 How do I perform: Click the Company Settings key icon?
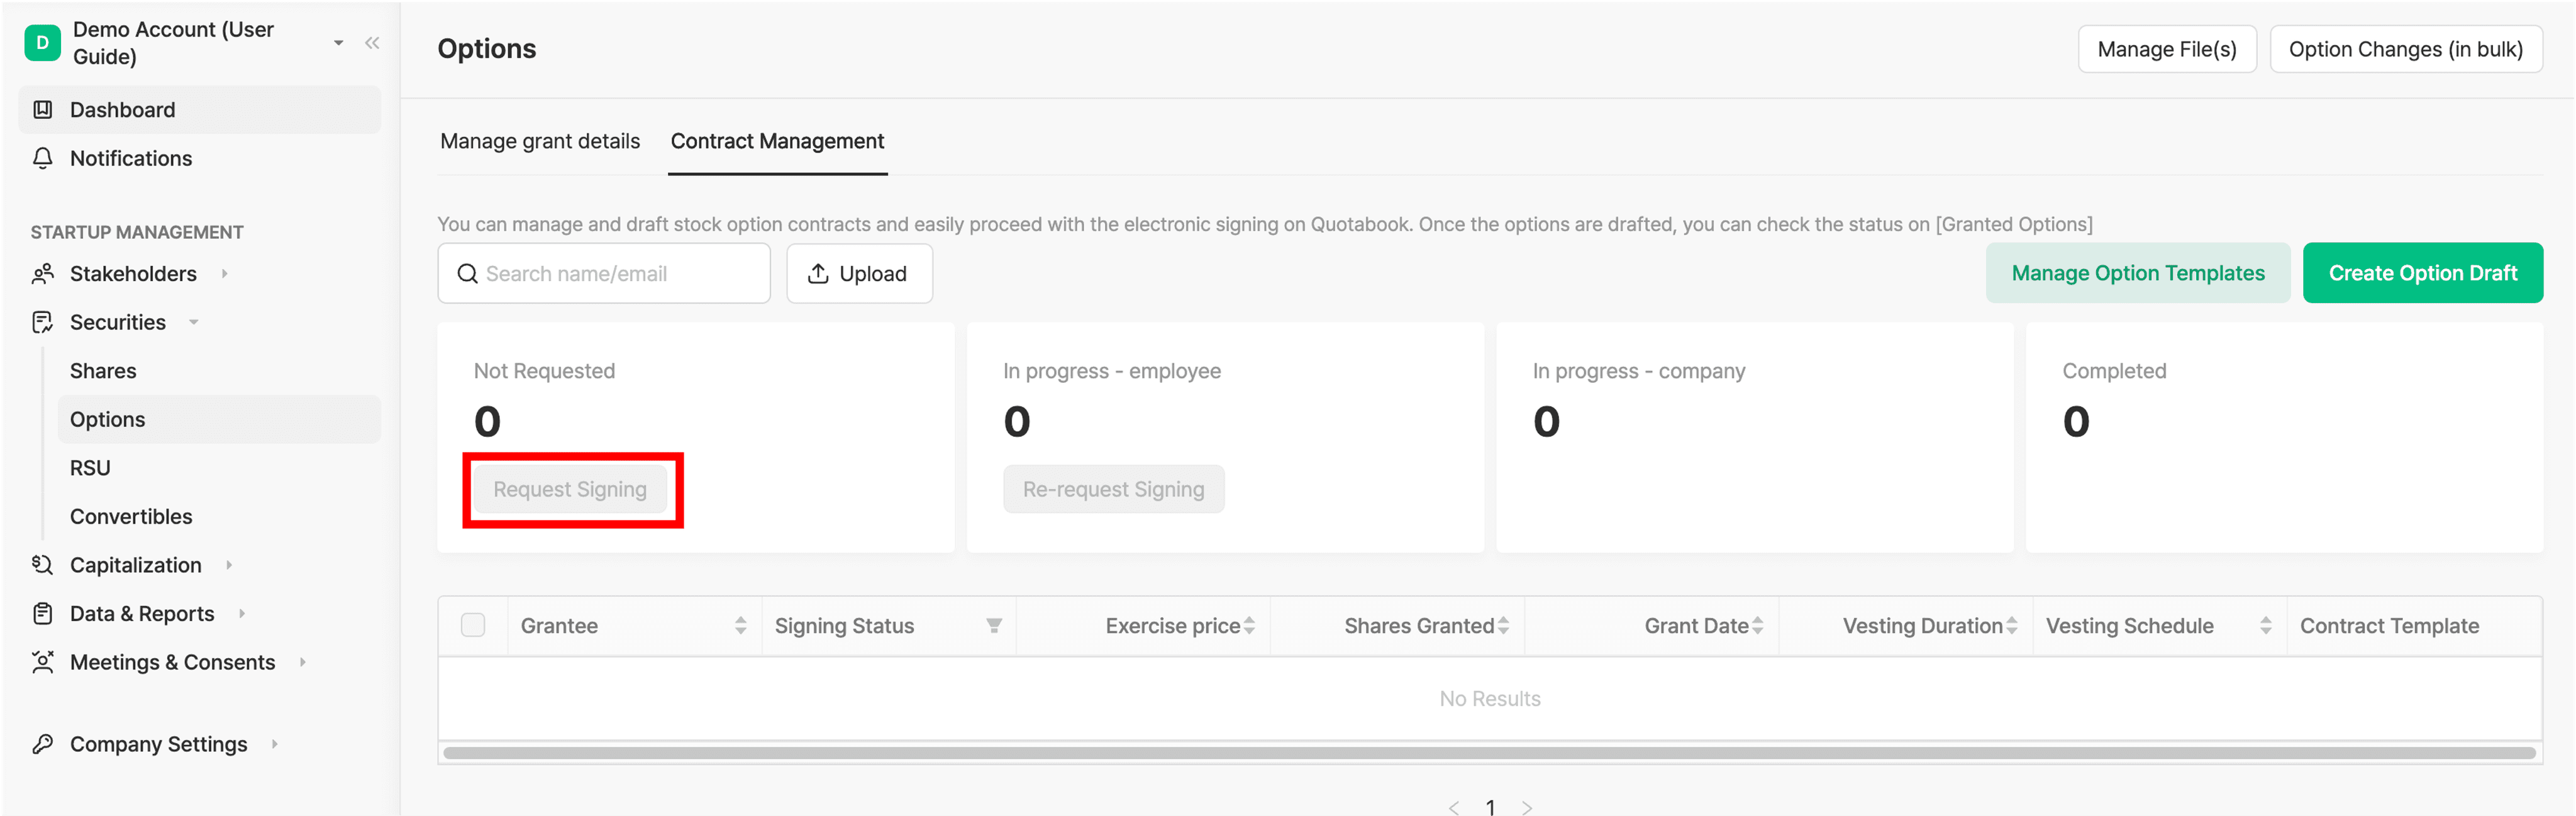pyautogui.click(x=42, y=744)
